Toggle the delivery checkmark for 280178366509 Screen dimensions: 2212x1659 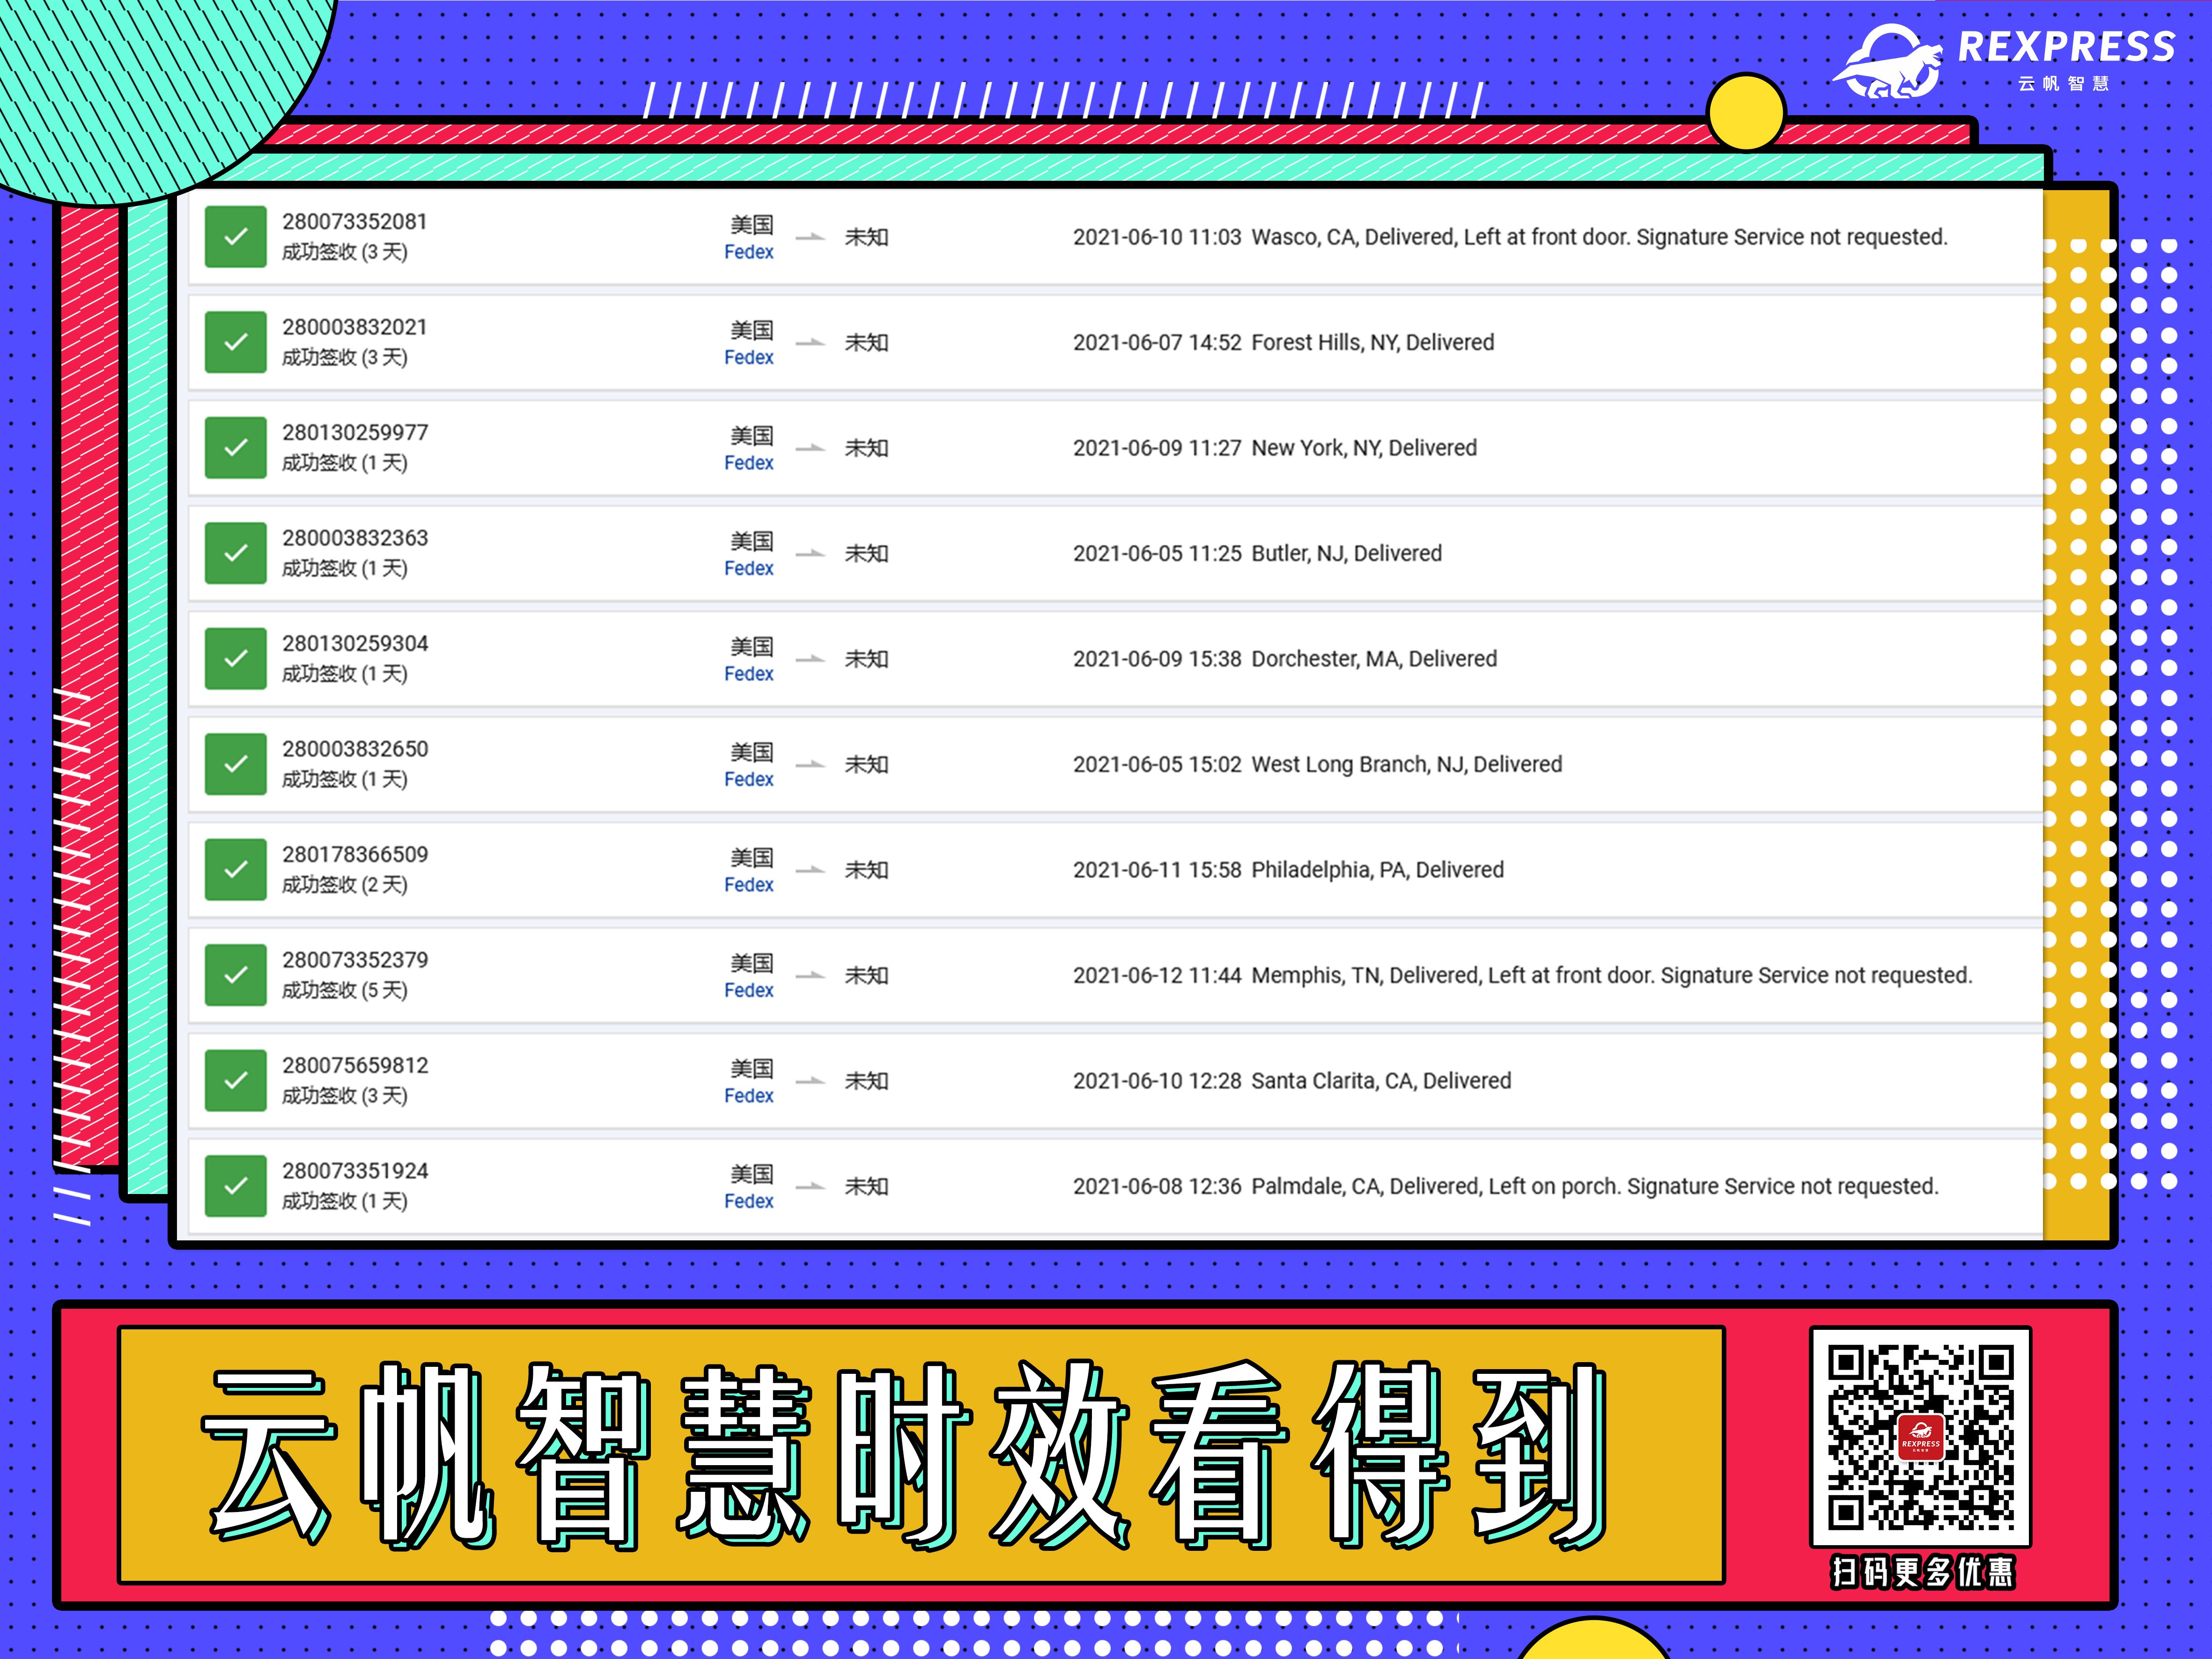(235, 869)
